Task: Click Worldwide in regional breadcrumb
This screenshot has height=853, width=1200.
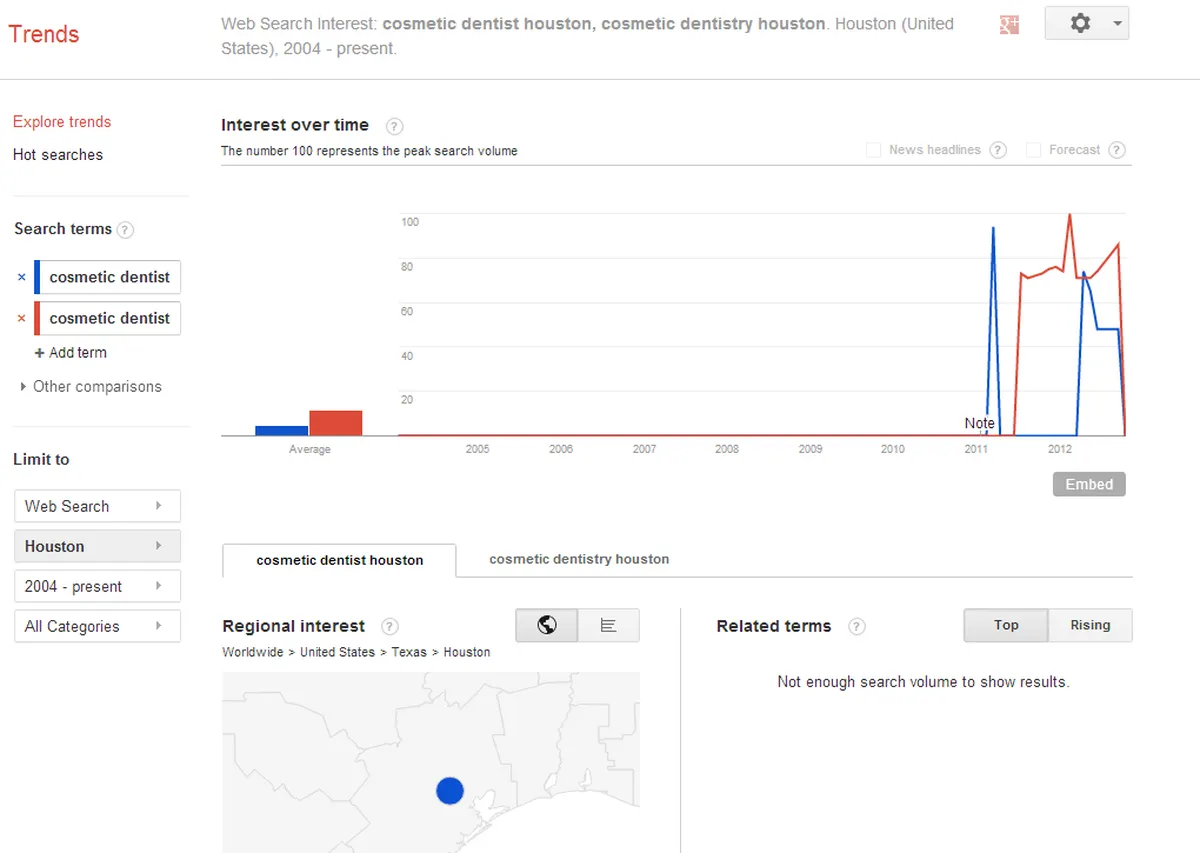Action: (x=253, y=652)
